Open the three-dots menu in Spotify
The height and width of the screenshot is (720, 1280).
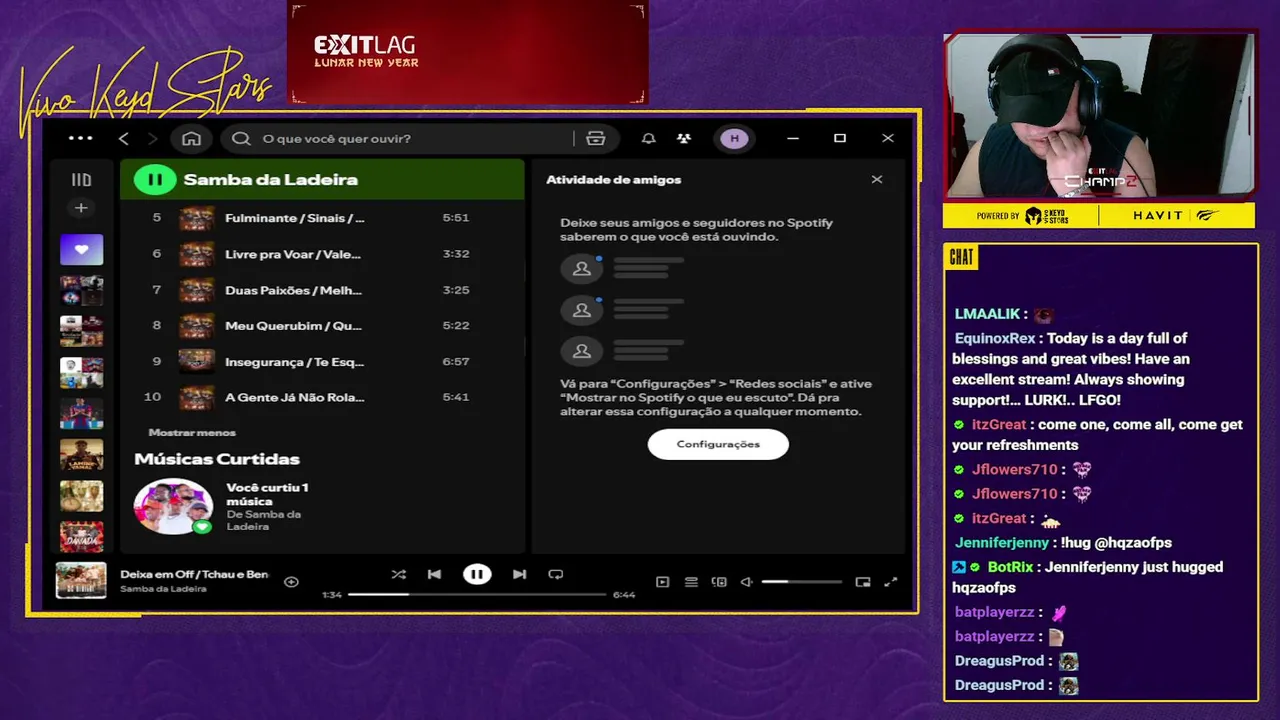(80, 138)
